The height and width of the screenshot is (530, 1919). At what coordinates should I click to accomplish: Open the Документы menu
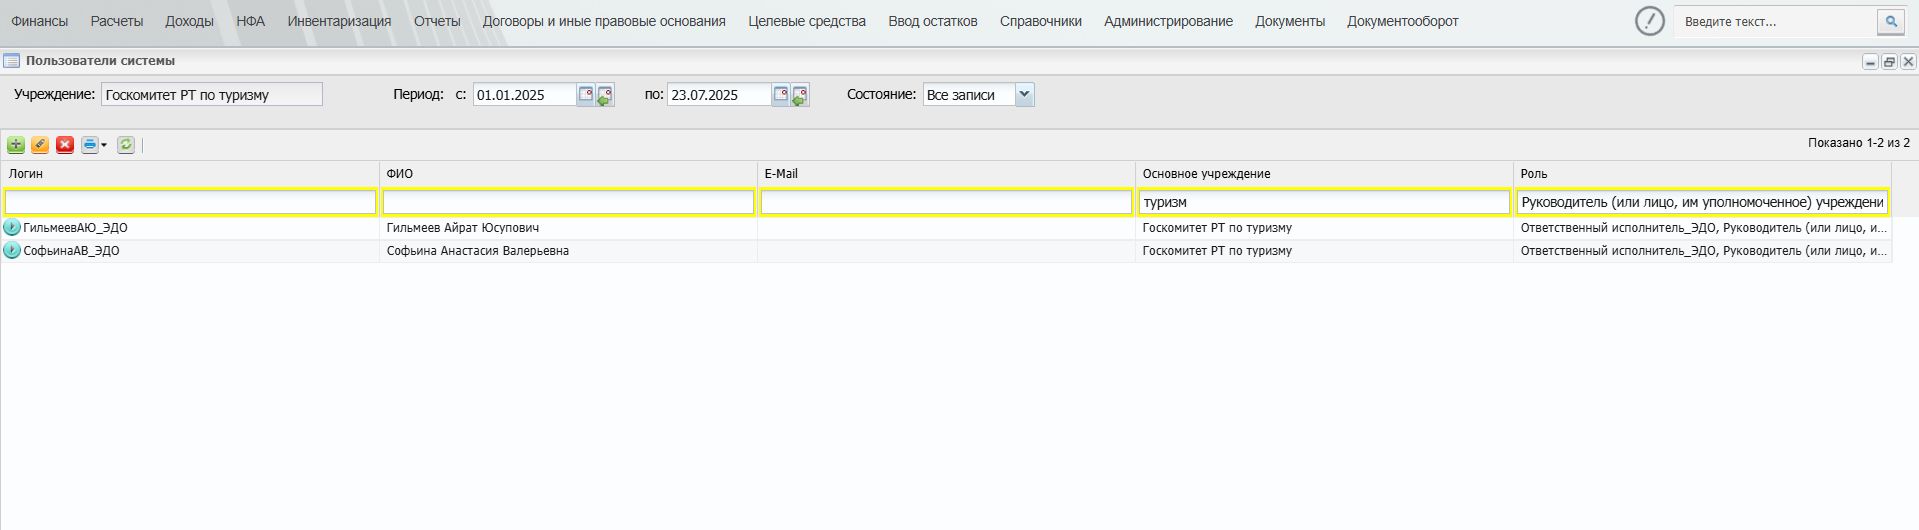(x=1290, y=21)
